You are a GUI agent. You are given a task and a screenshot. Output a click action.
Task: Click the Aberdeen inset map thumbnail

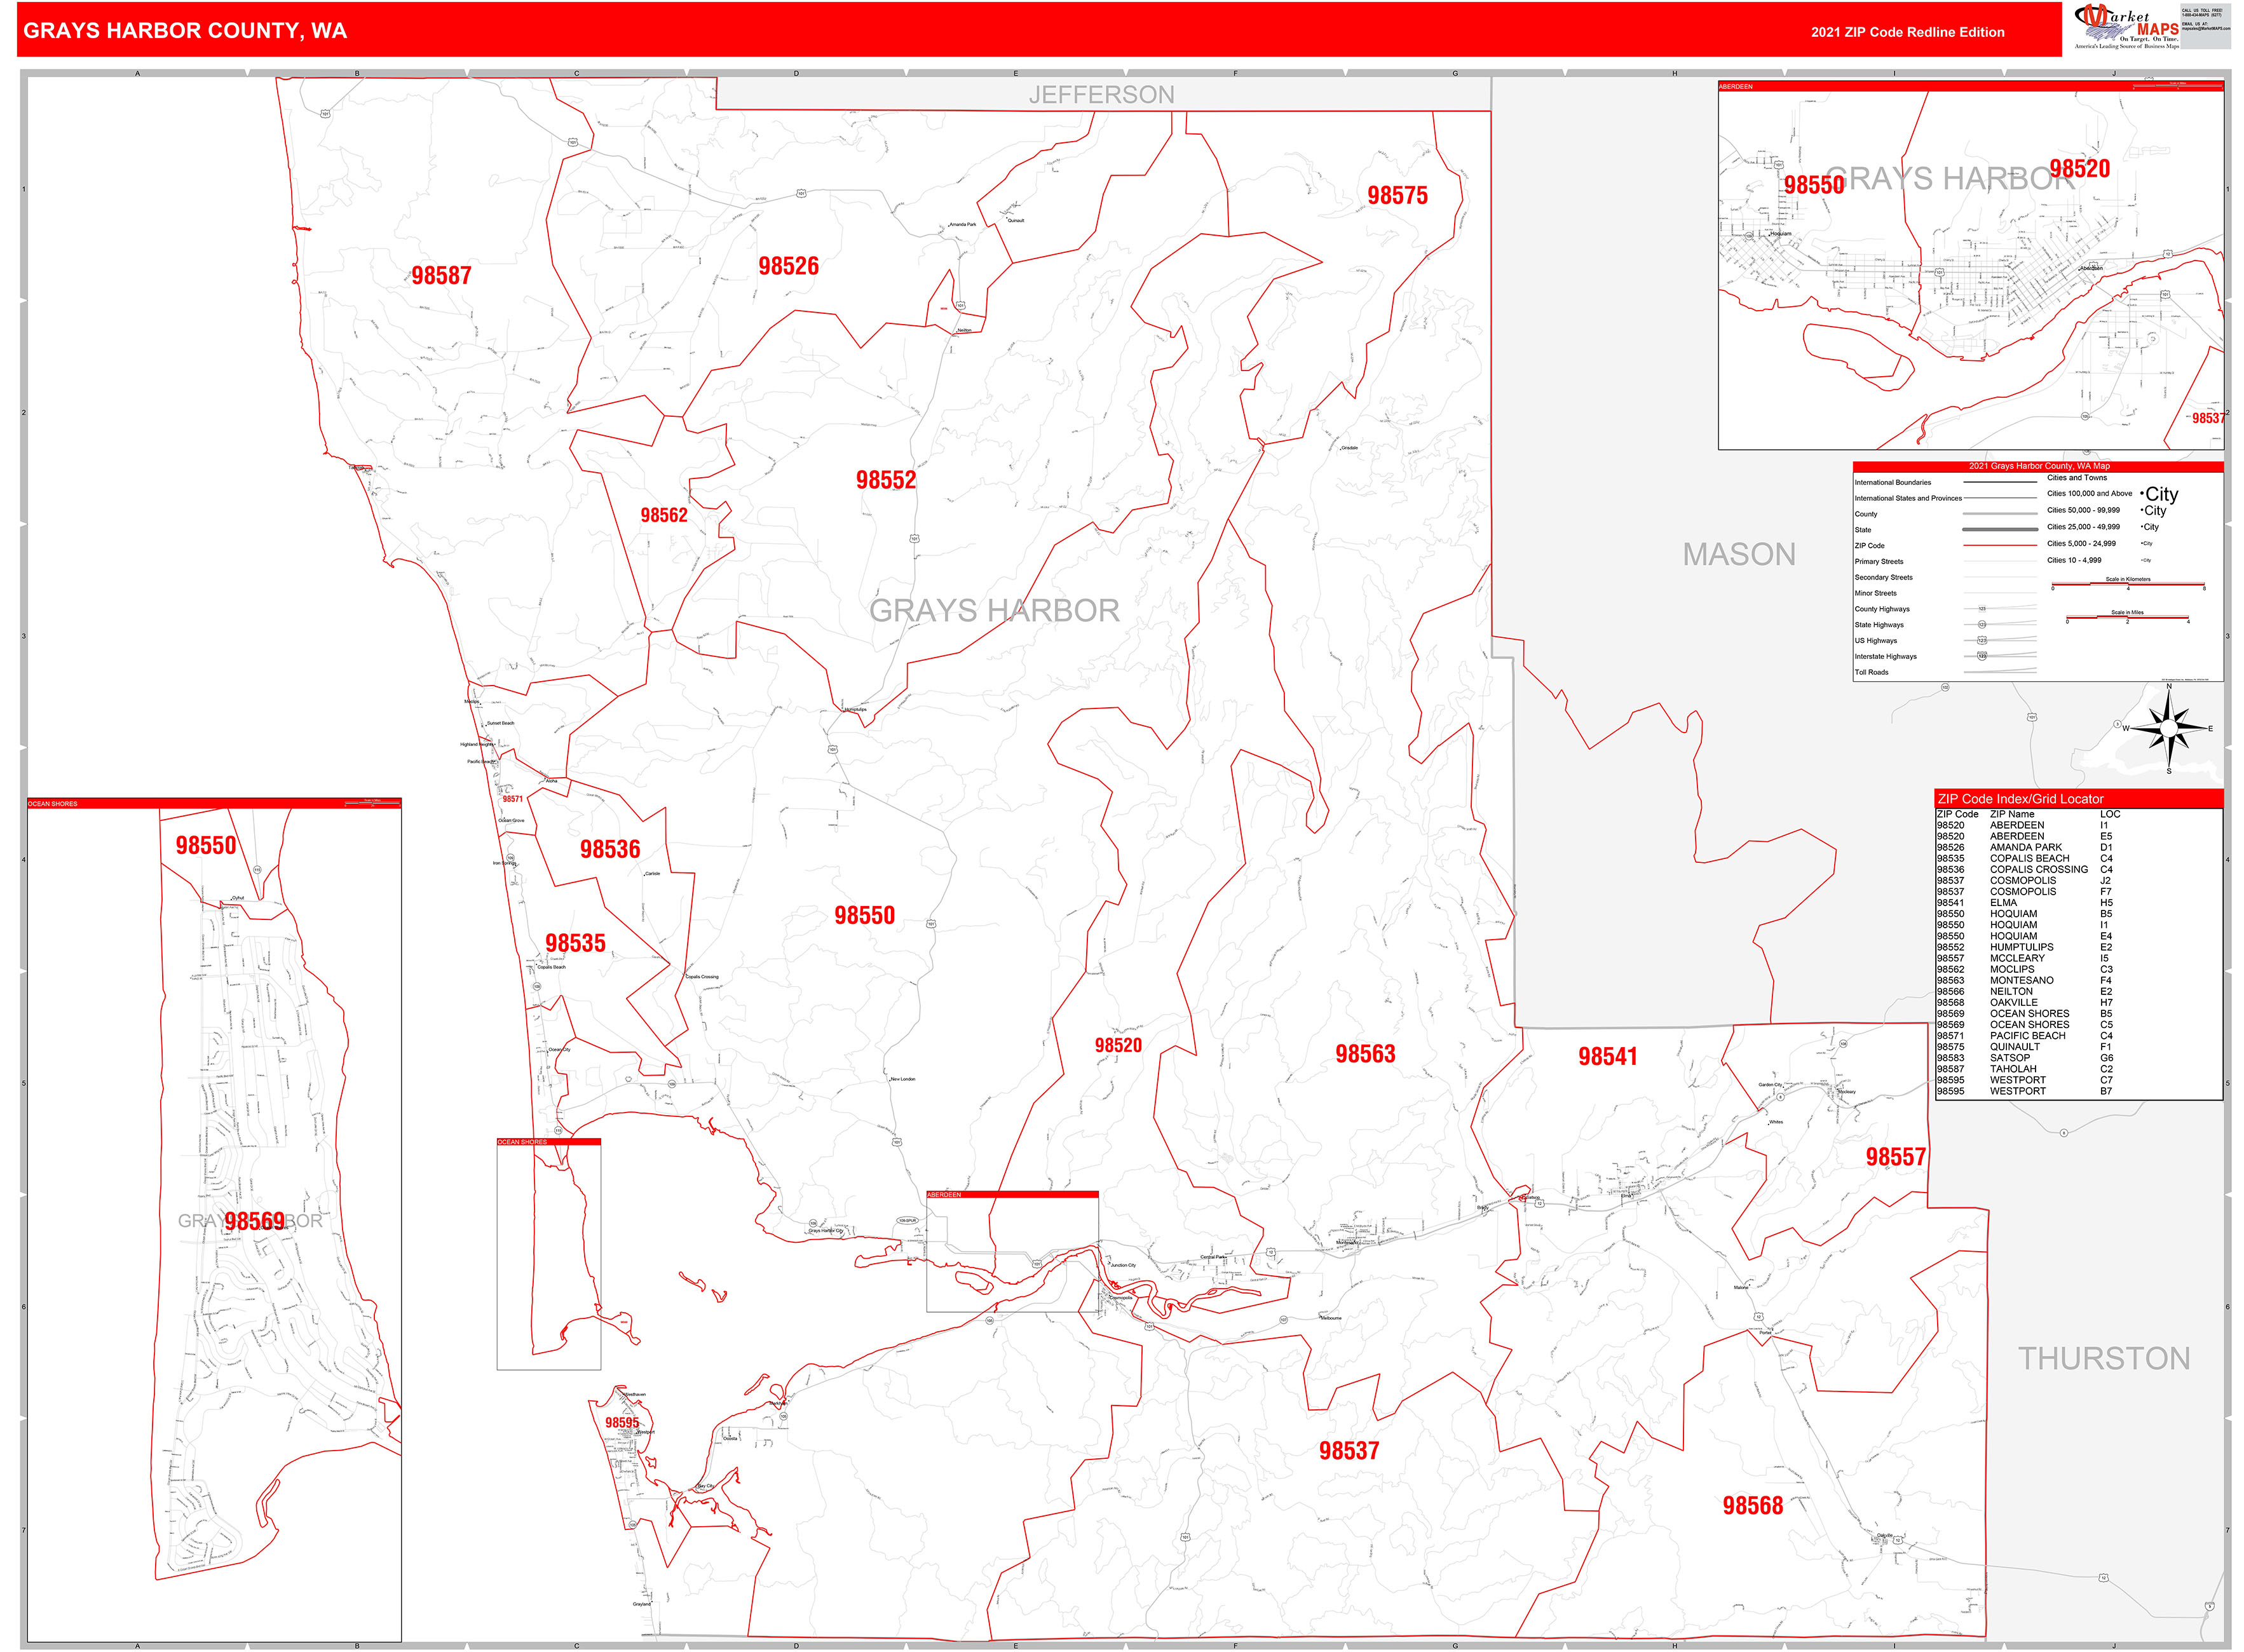1970,265
